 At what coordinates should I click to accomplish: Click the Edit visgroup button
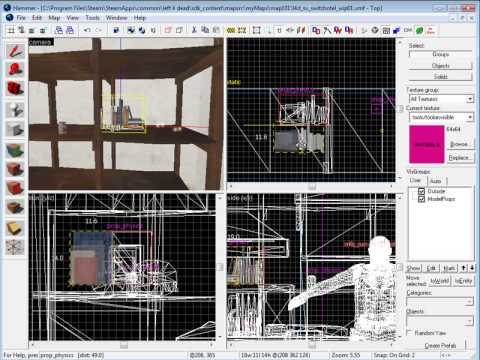click(431, 268)
